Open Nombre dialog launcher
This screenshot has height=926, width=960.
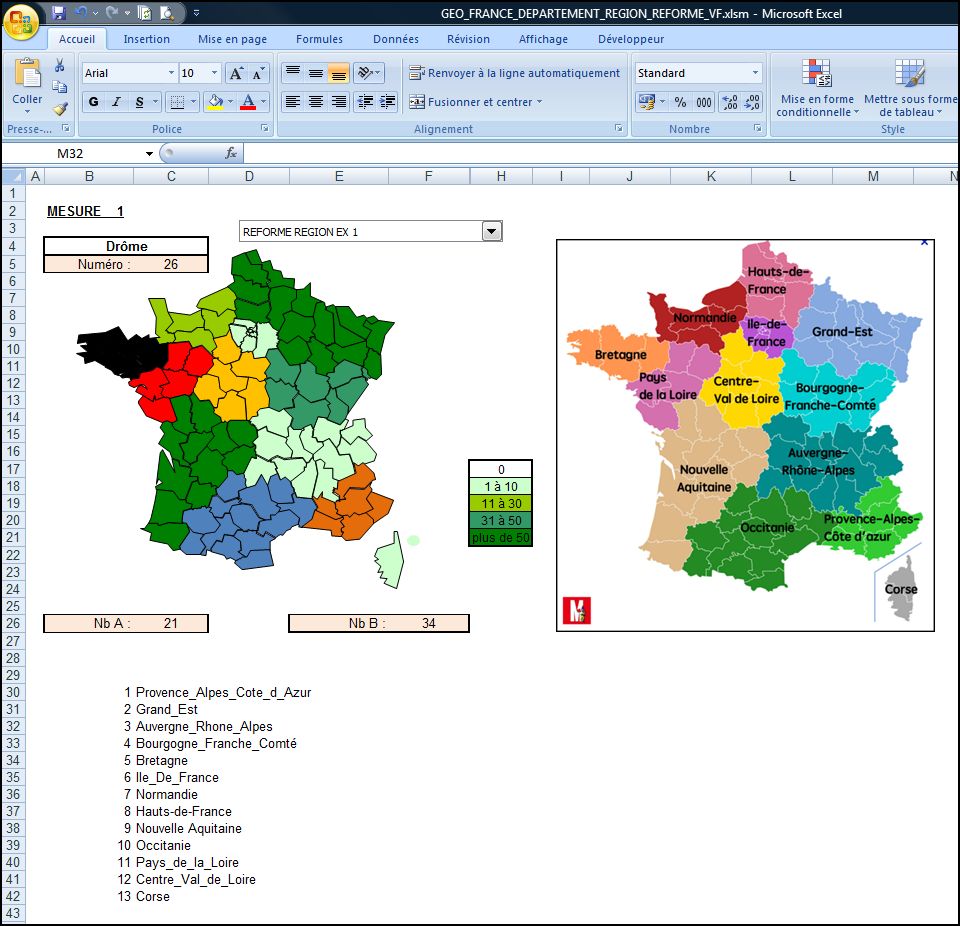click(x=757, y=128)
